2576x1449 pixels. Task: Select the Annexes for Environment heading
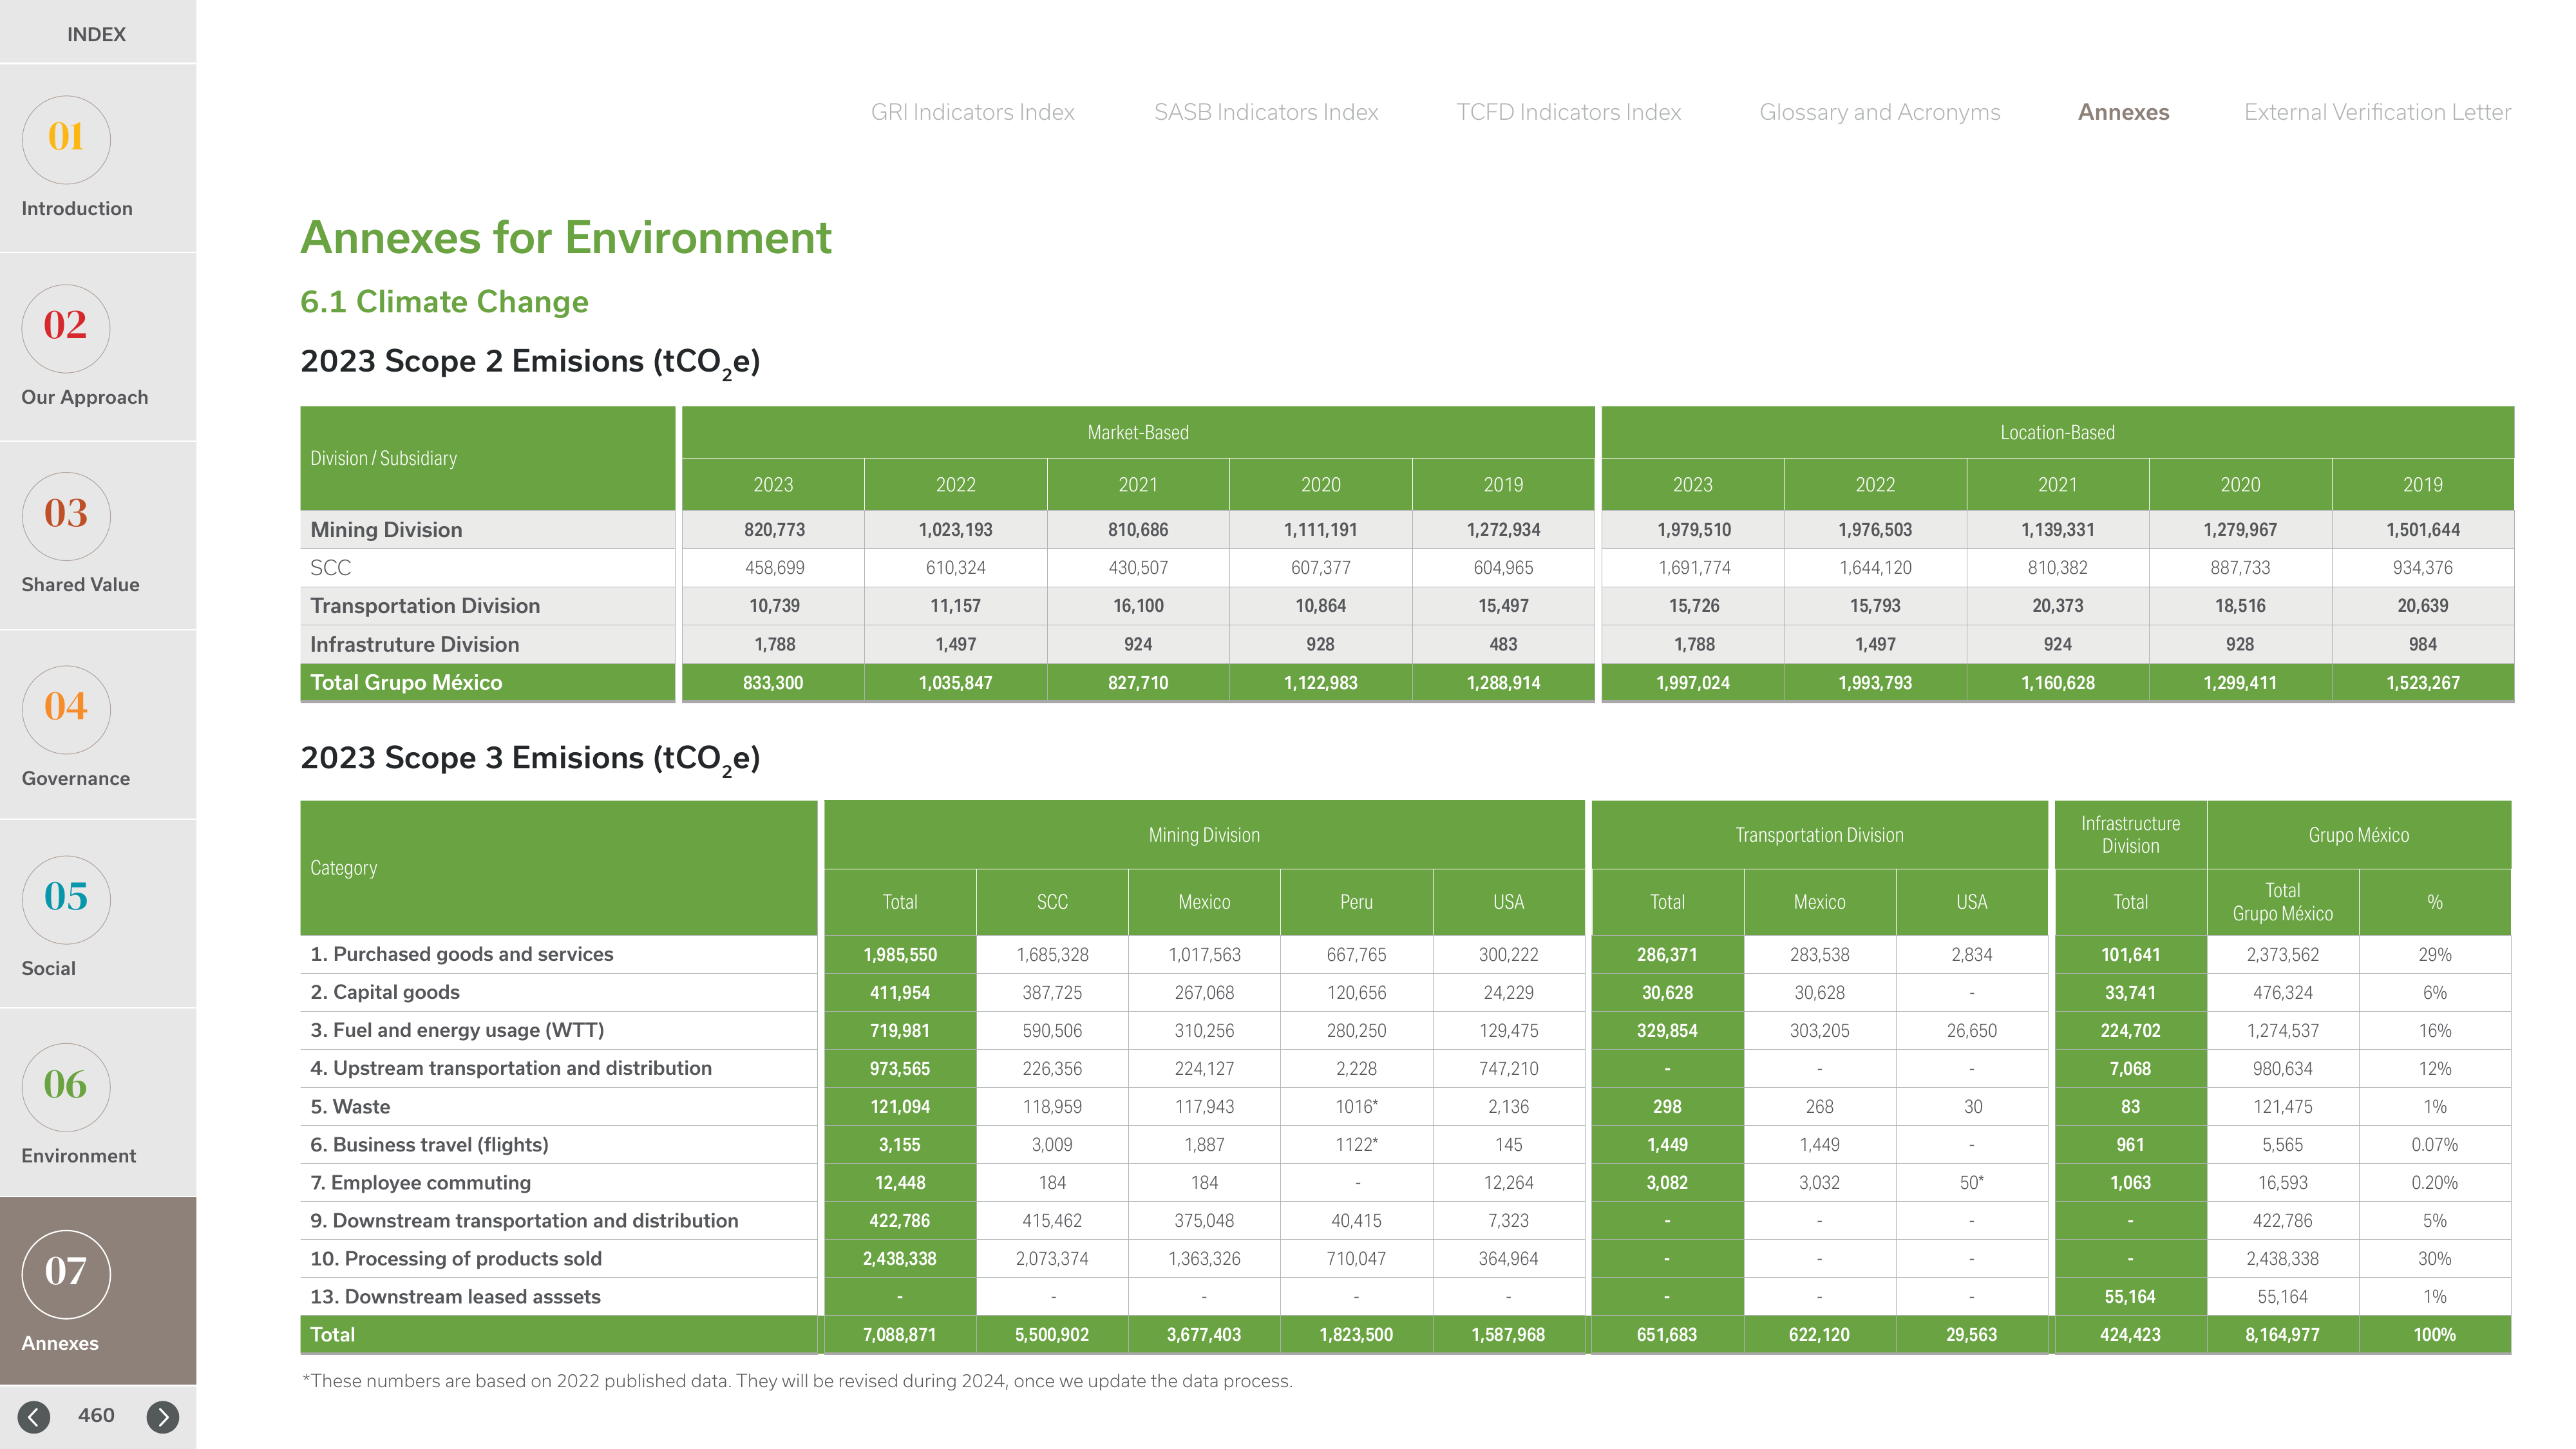(x=566, y=238)
